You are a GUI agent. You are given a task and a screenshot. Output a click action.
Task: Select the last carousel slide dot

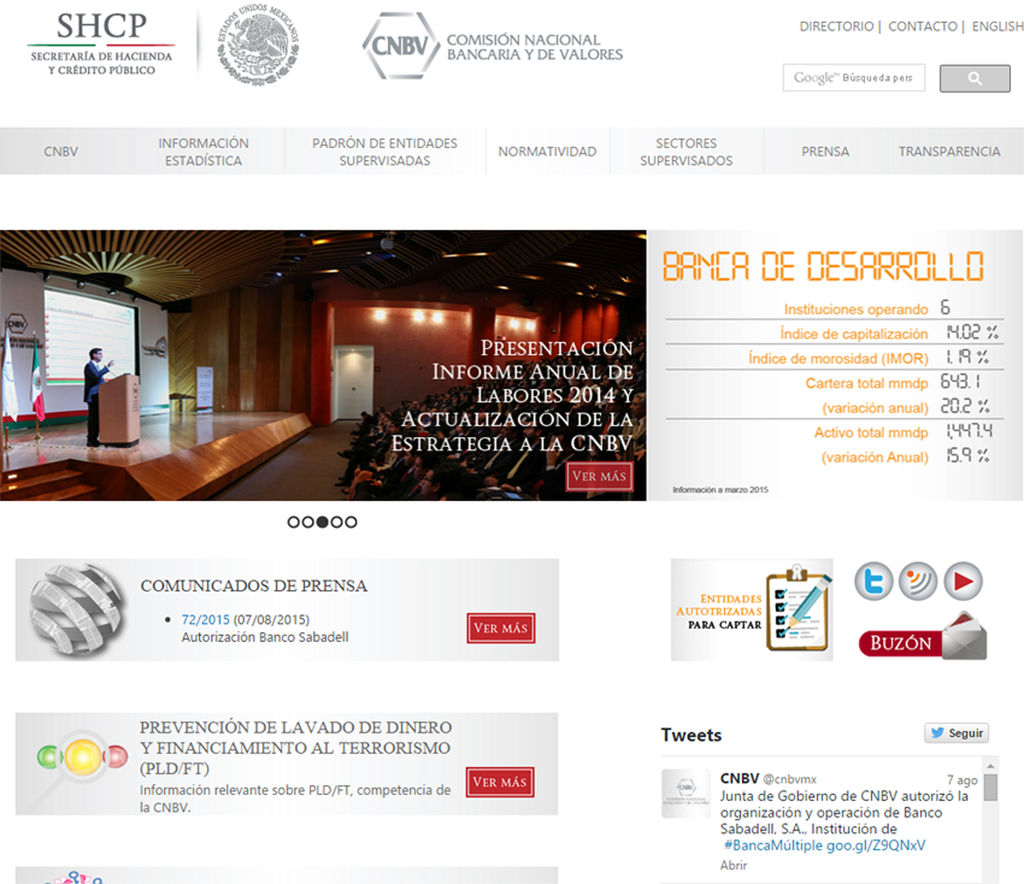pos(351,522)
